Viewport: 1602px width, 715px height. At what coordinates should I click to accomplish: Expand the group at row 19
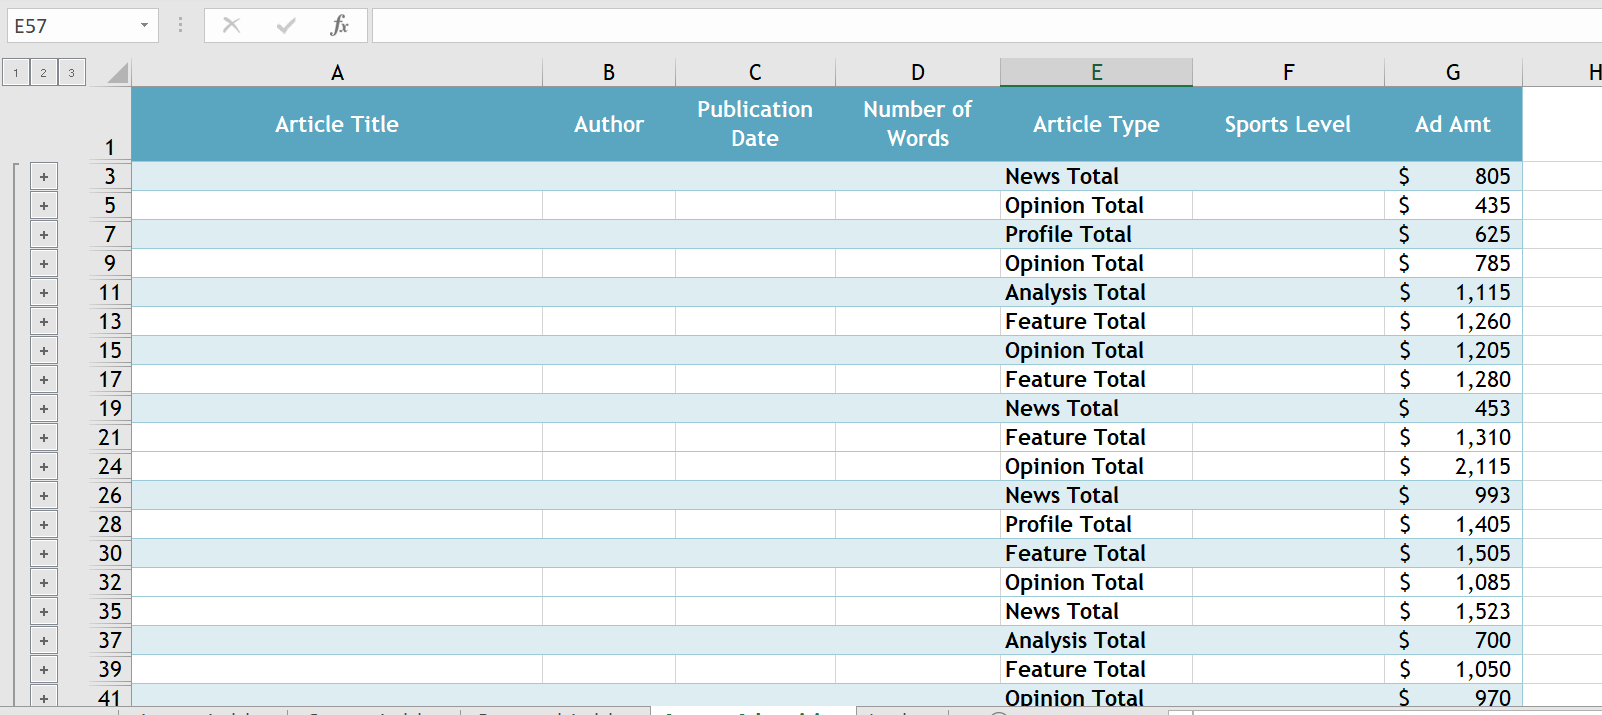[44, 409]
